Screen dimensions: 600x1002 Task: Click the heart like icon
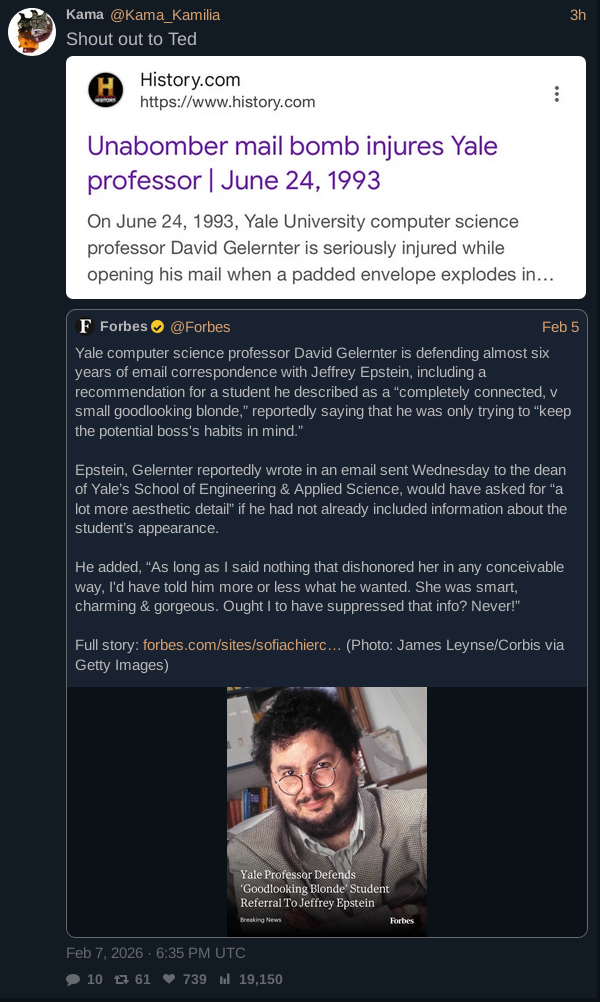point(169,979)
